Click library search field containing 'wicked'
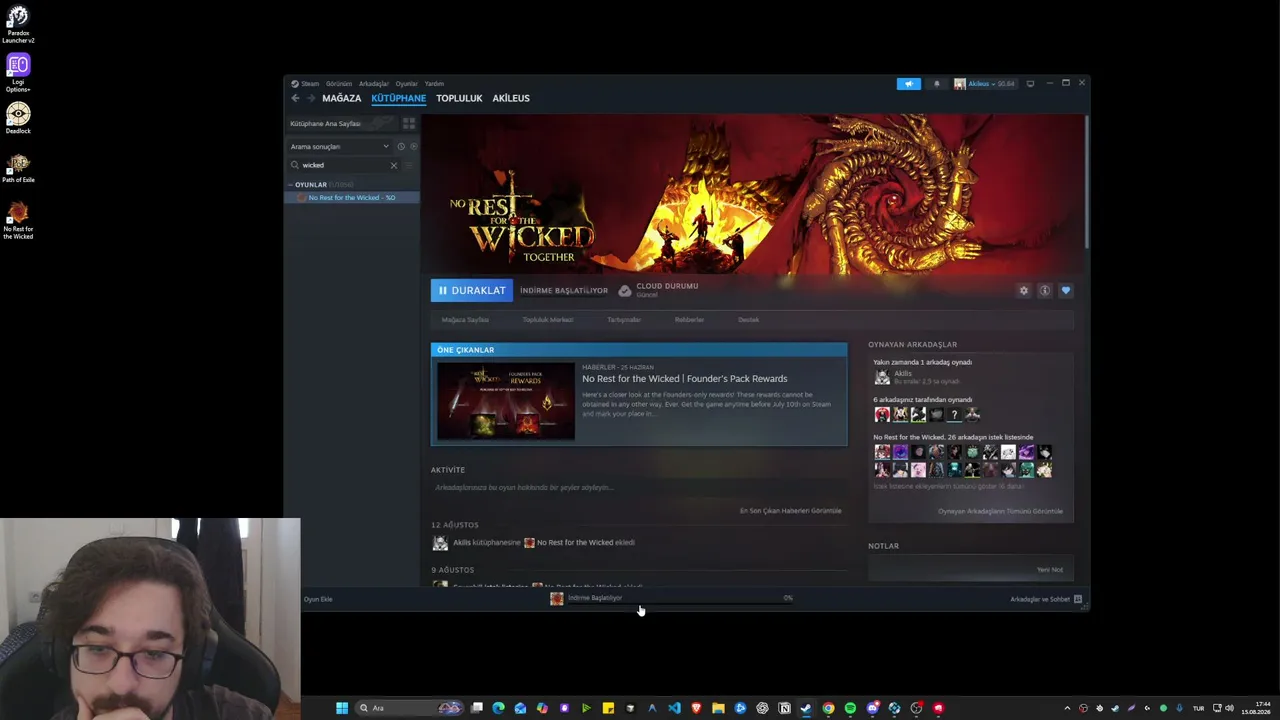The height and width of the screenshot is (720, 1280). click(x=343, y=165)
